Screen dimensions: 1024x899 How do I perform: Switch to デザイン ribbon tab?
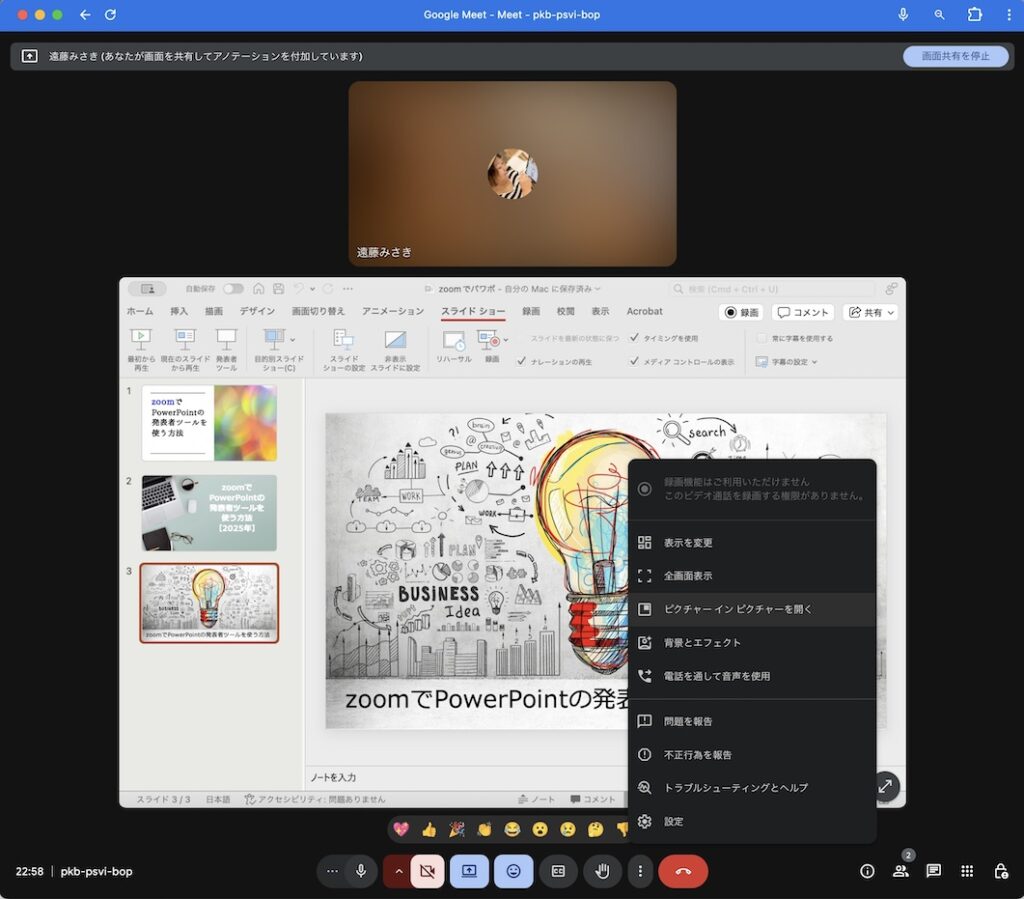[257, 311]
